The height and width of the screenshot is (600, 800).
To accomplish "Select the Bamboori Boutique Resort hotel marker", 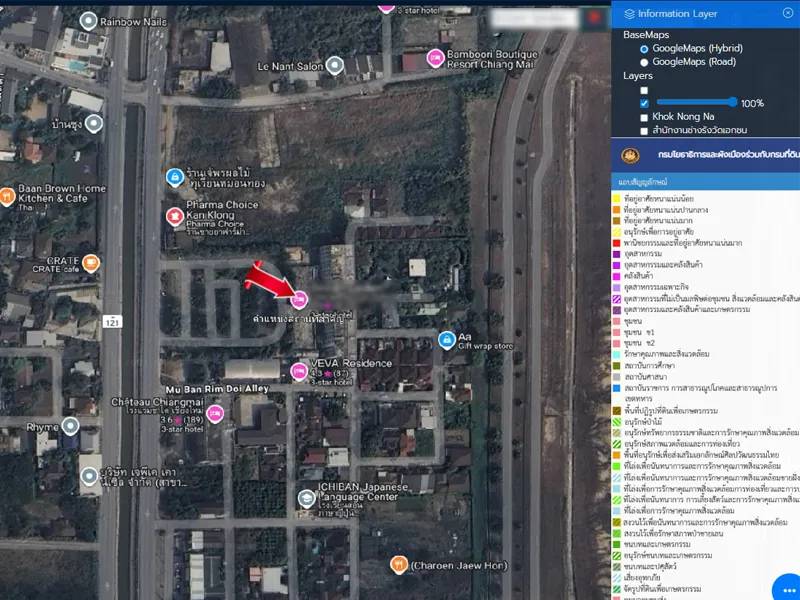I will (x=435, y=58).
